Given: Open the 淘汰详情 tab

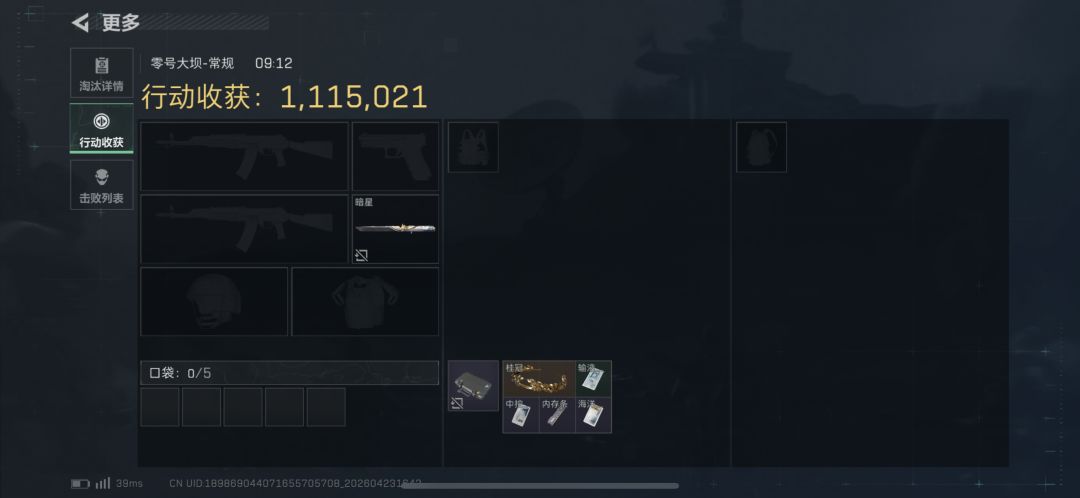Looking at the screenshot, I should tap(102, 73).
